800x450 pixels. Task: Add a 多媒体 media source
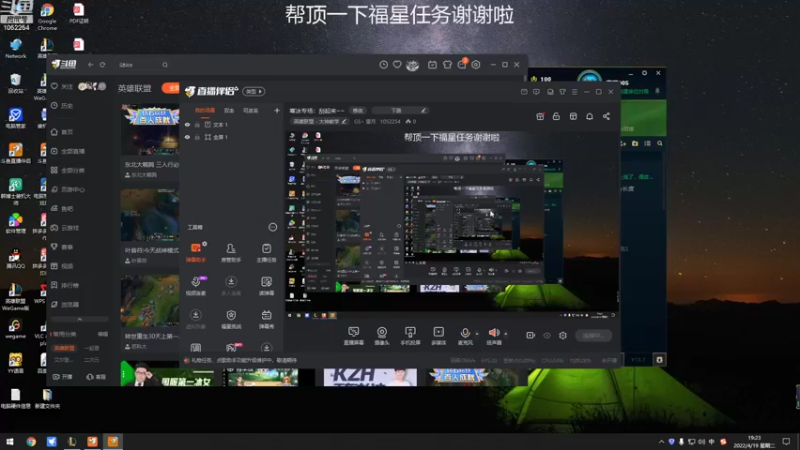[x=438, y=336]
